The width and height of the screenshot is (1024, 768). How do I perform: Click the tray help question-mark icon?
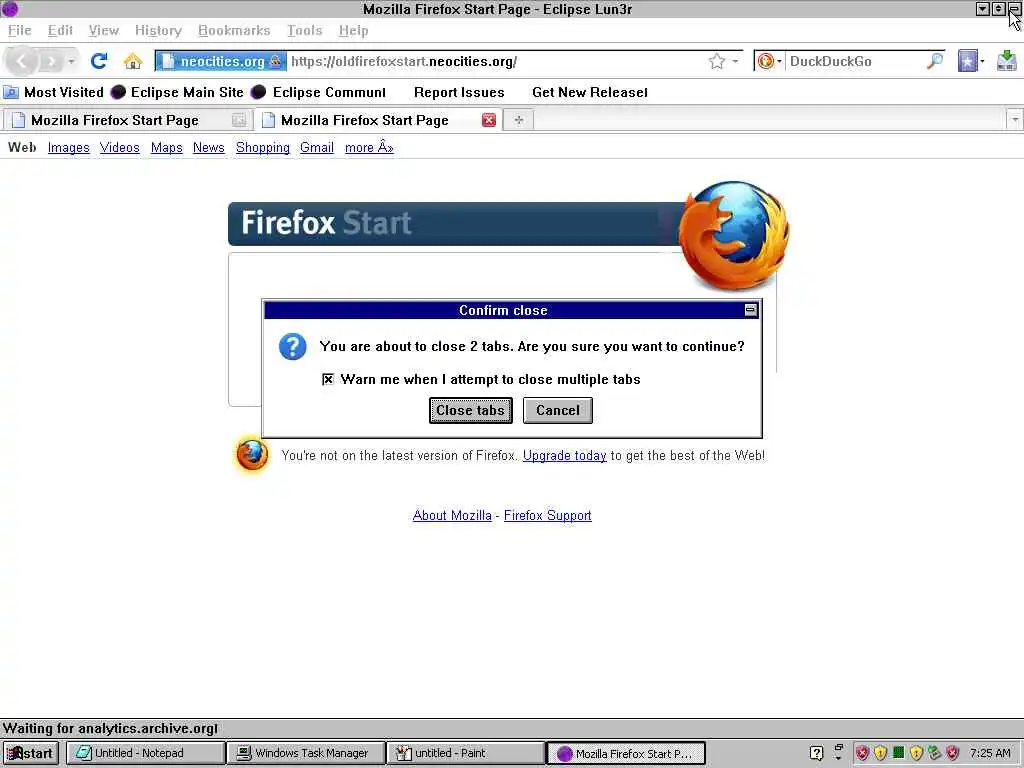[x=816, y=753]
